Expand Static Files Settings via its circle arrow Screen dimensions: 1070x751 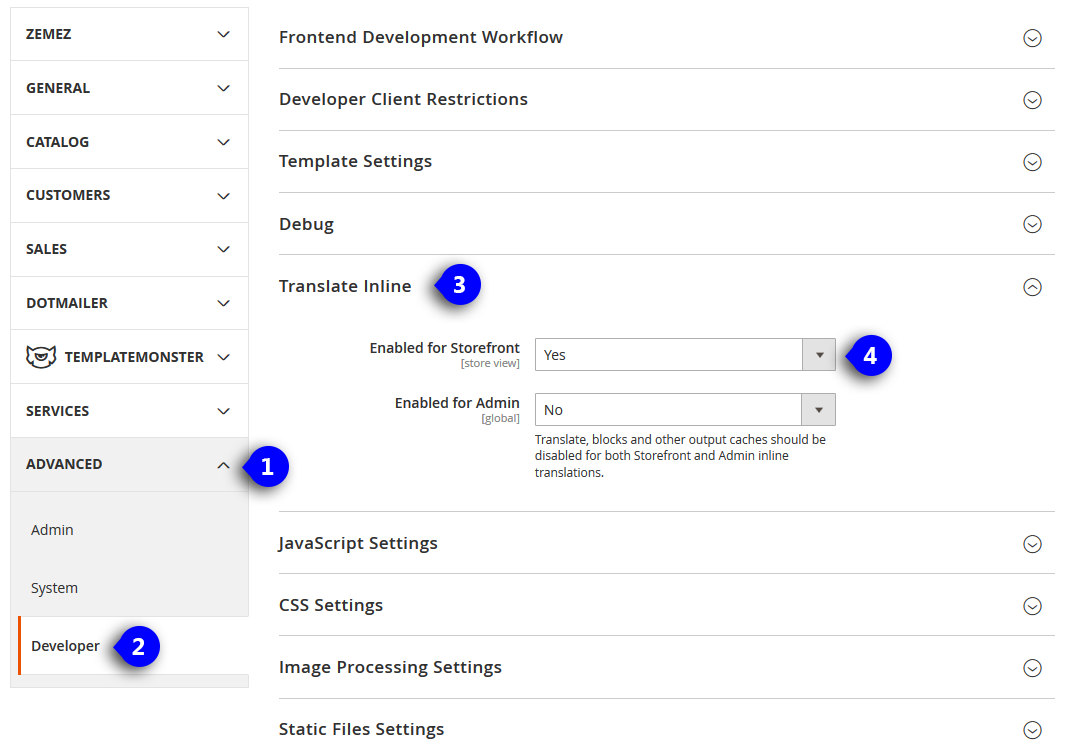(1032, 731)
